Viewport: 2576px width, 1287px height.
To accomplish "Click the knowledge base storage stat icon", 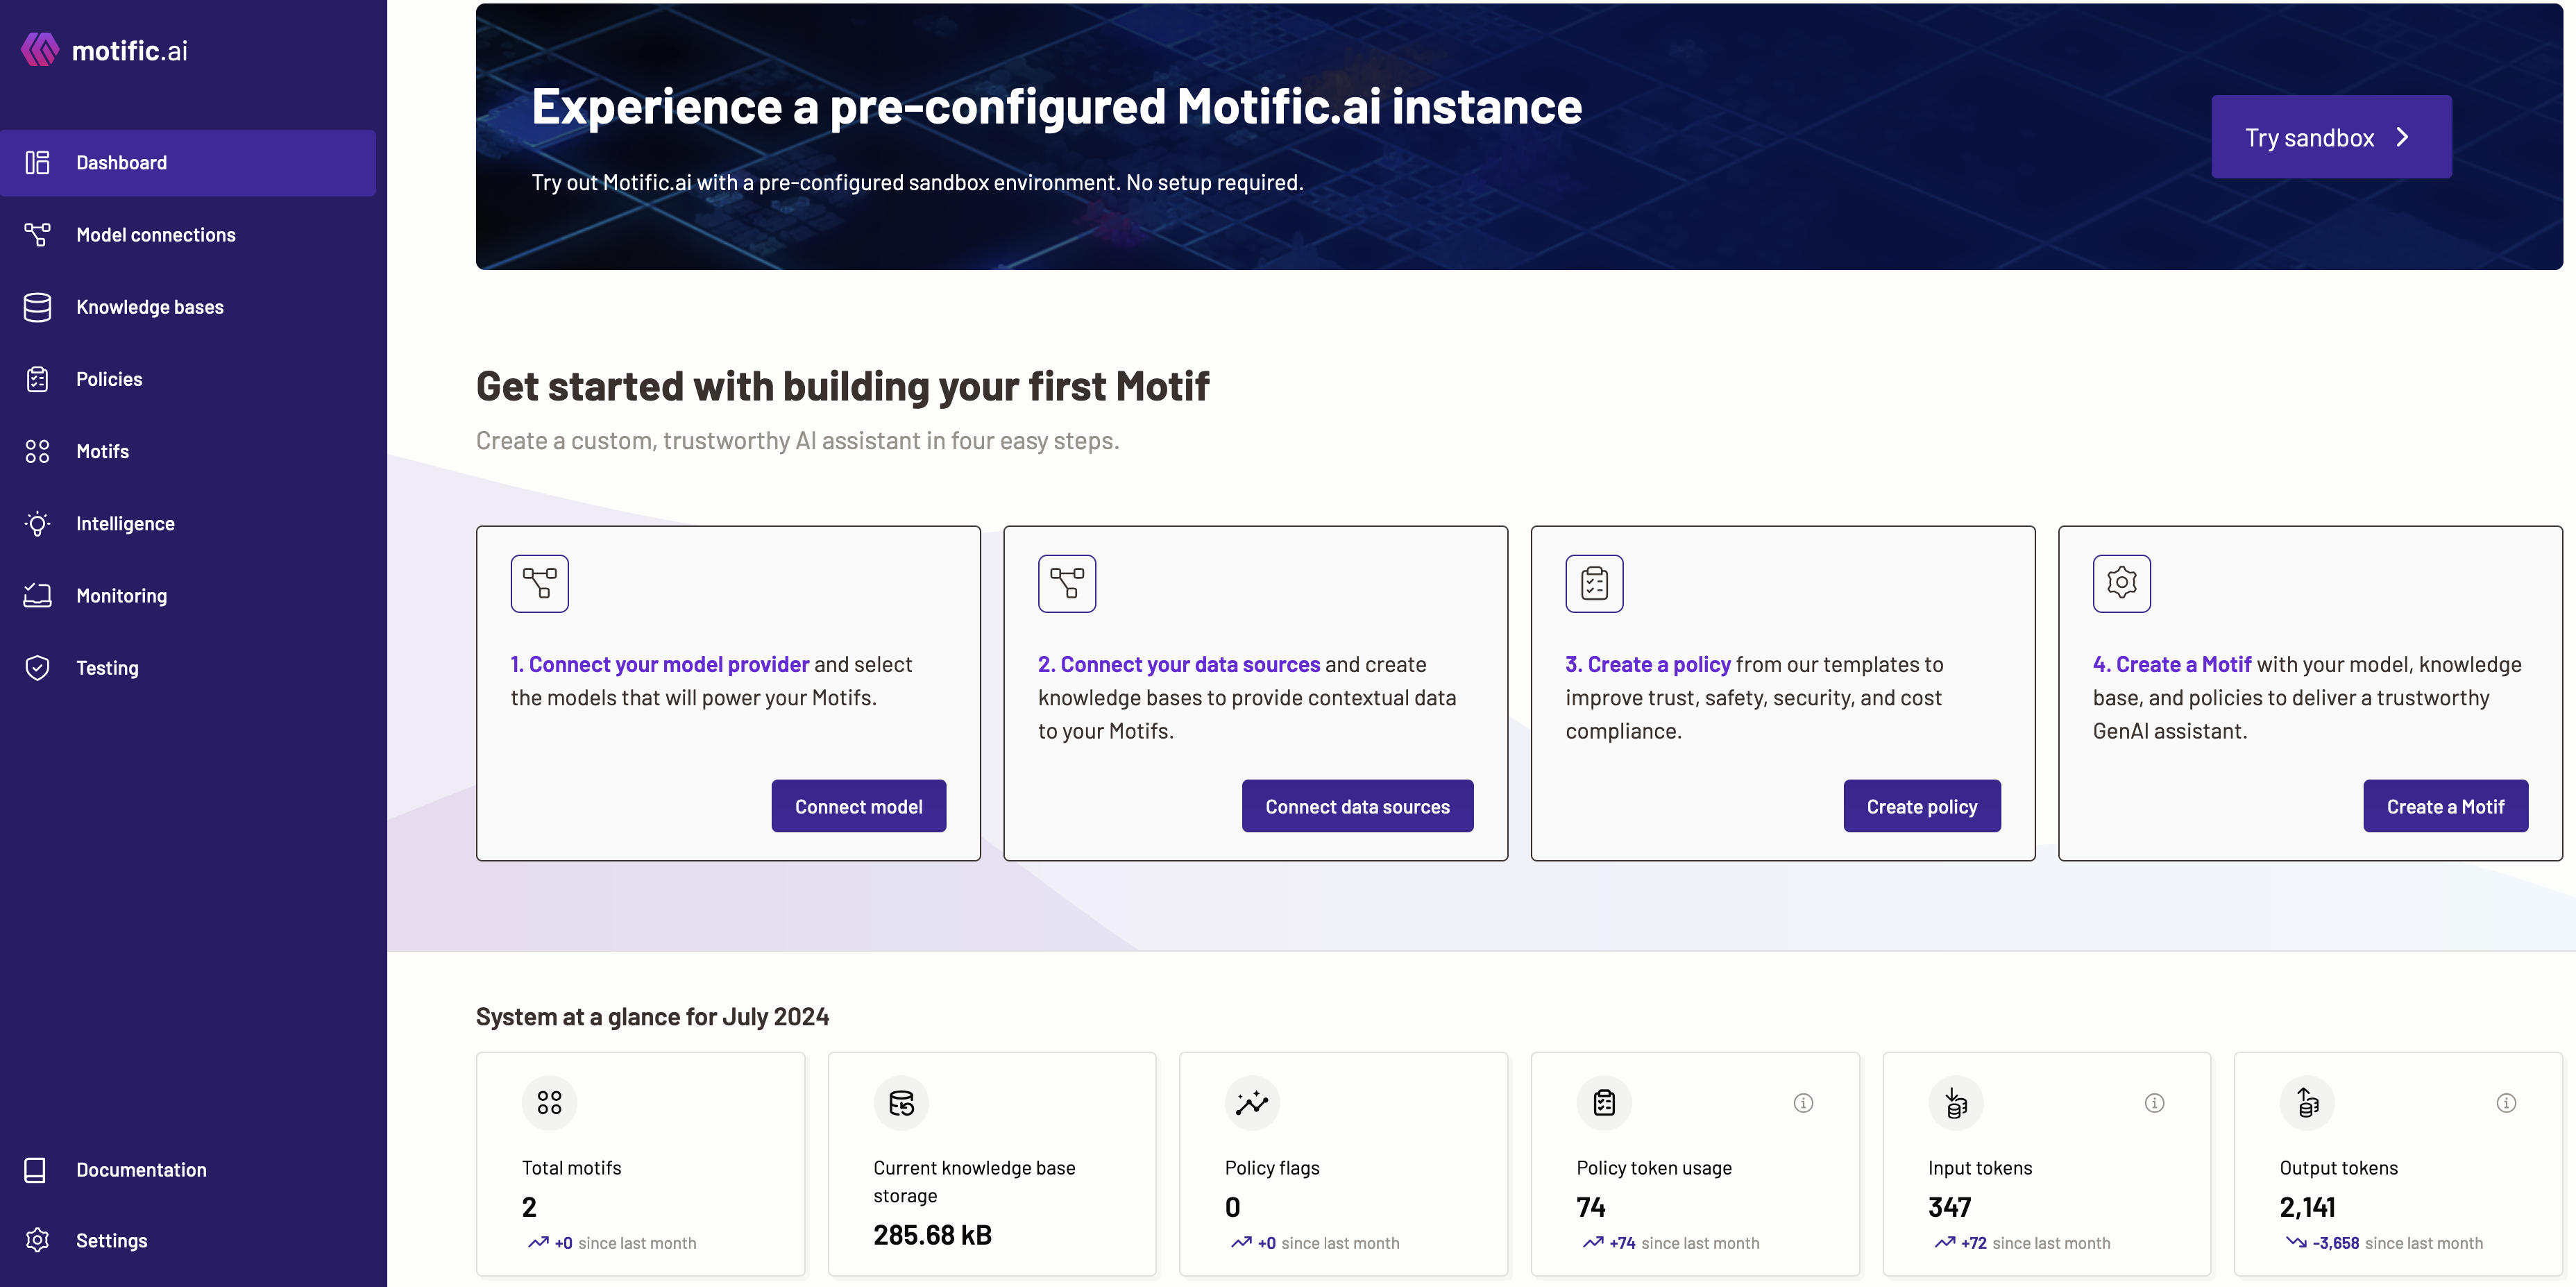I will 901,1103.
